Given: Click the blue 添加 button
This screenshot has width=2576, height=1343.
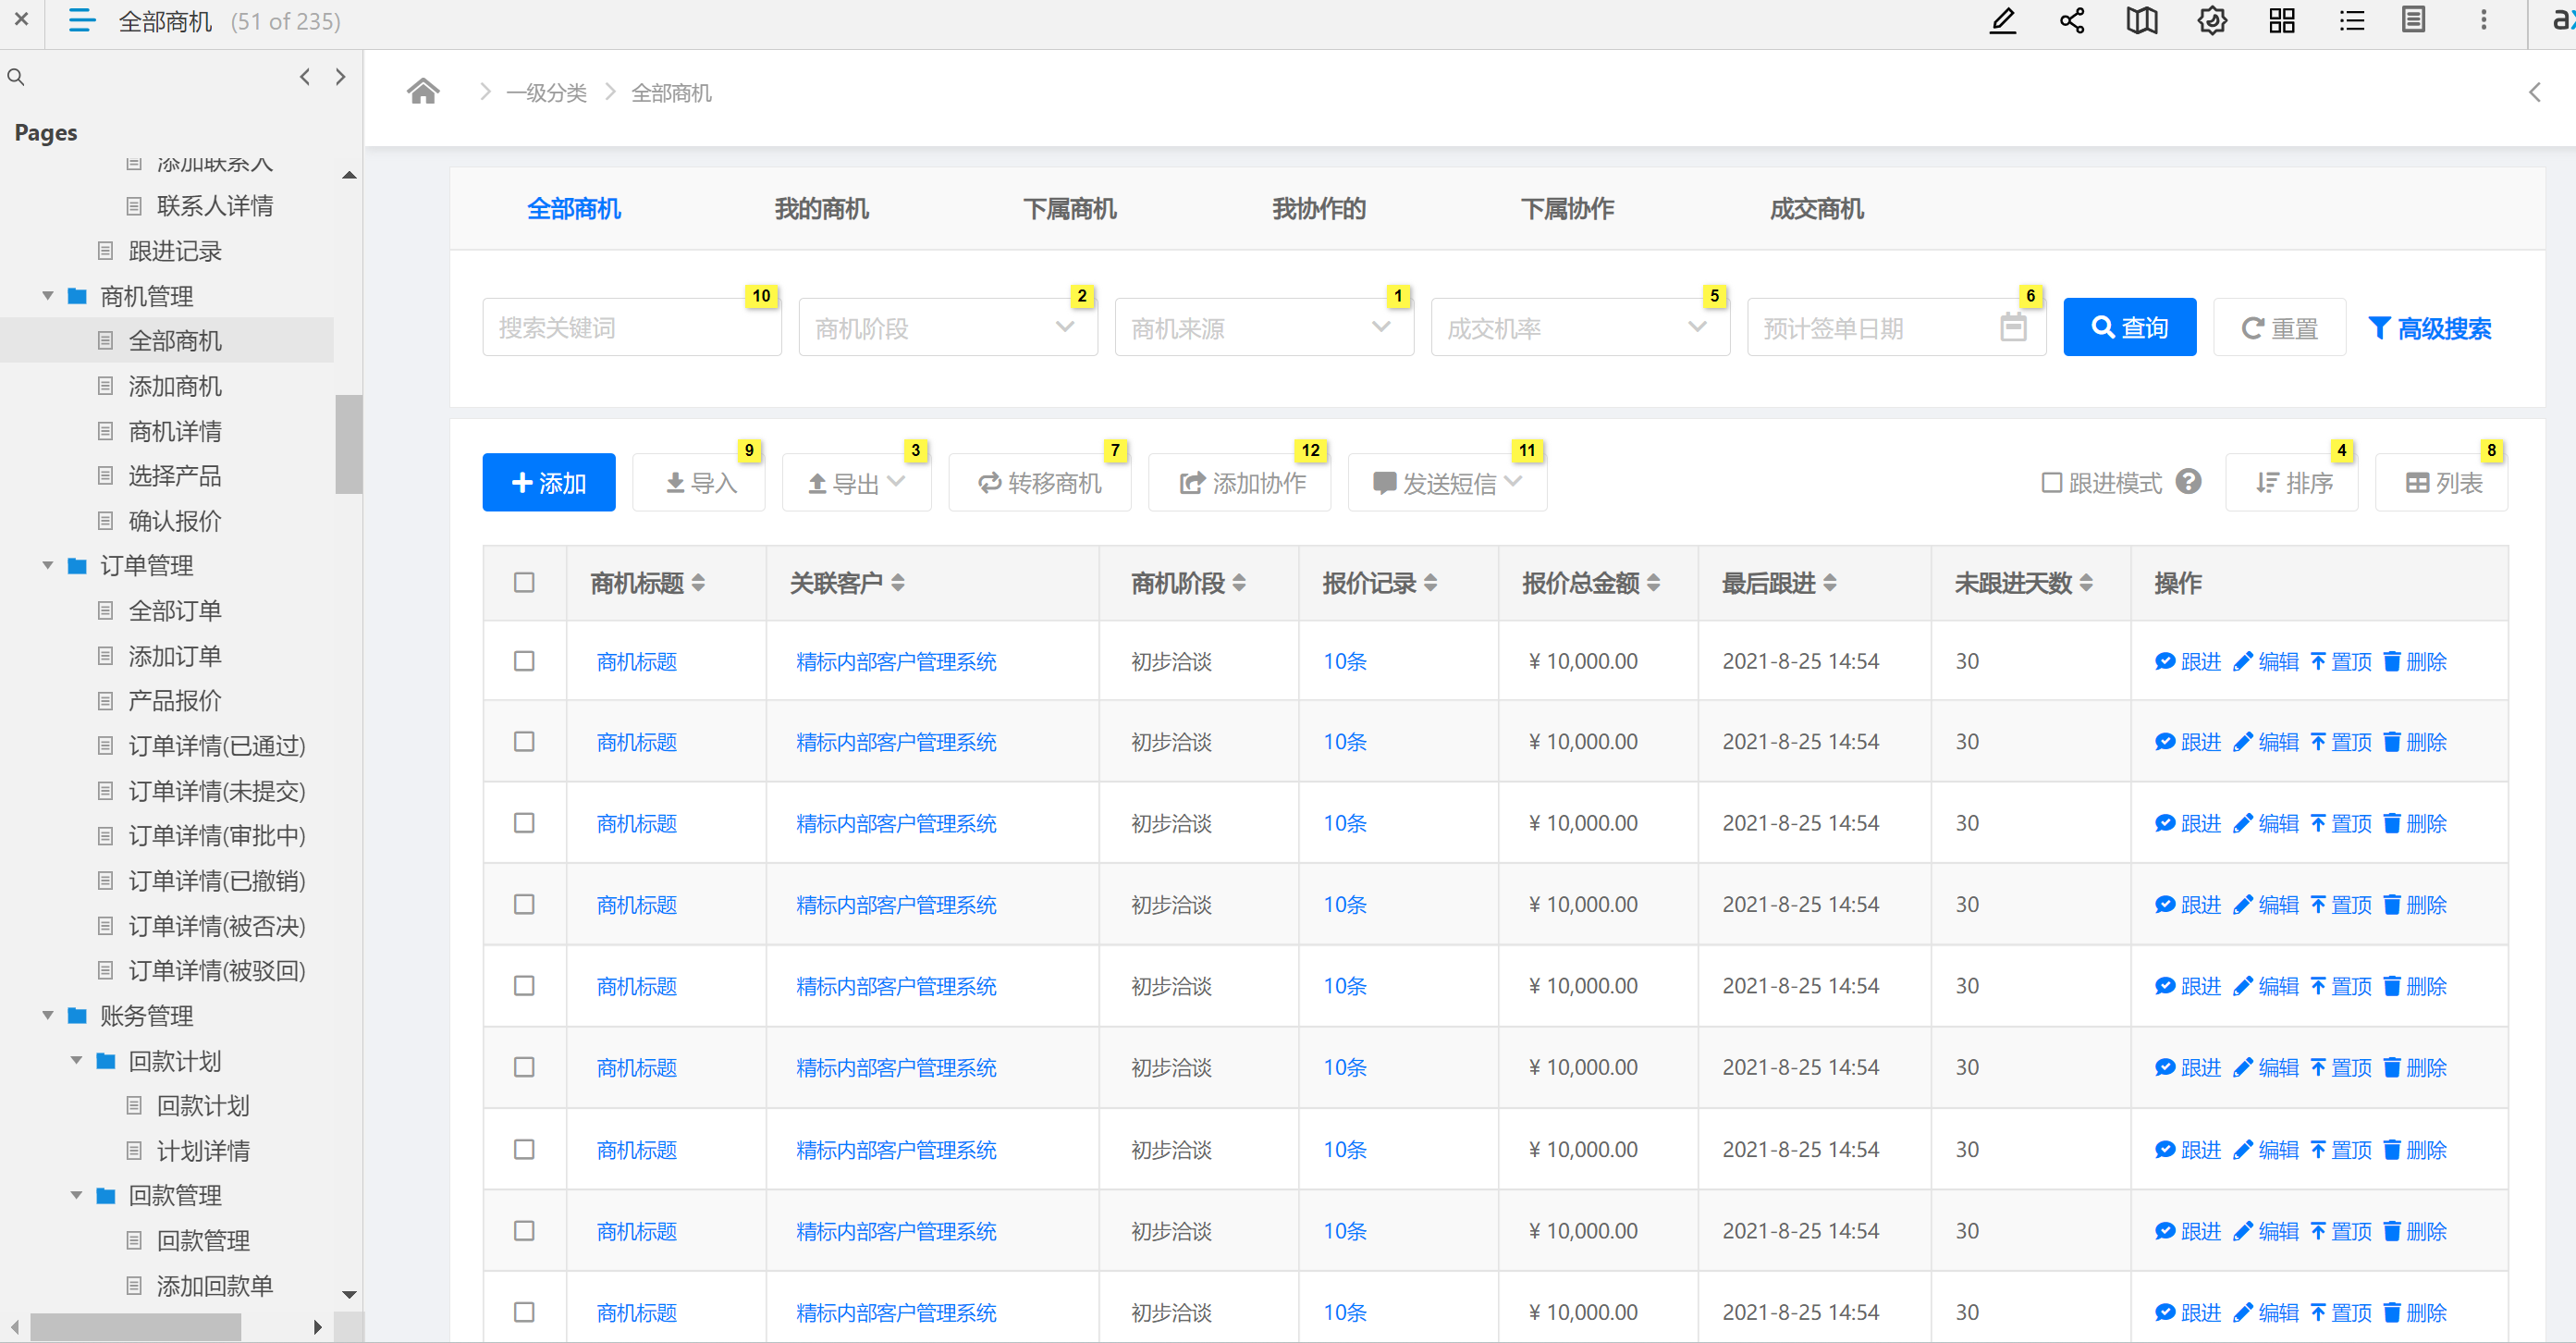Looking at the screenshot, I should [x=548, y=483].
